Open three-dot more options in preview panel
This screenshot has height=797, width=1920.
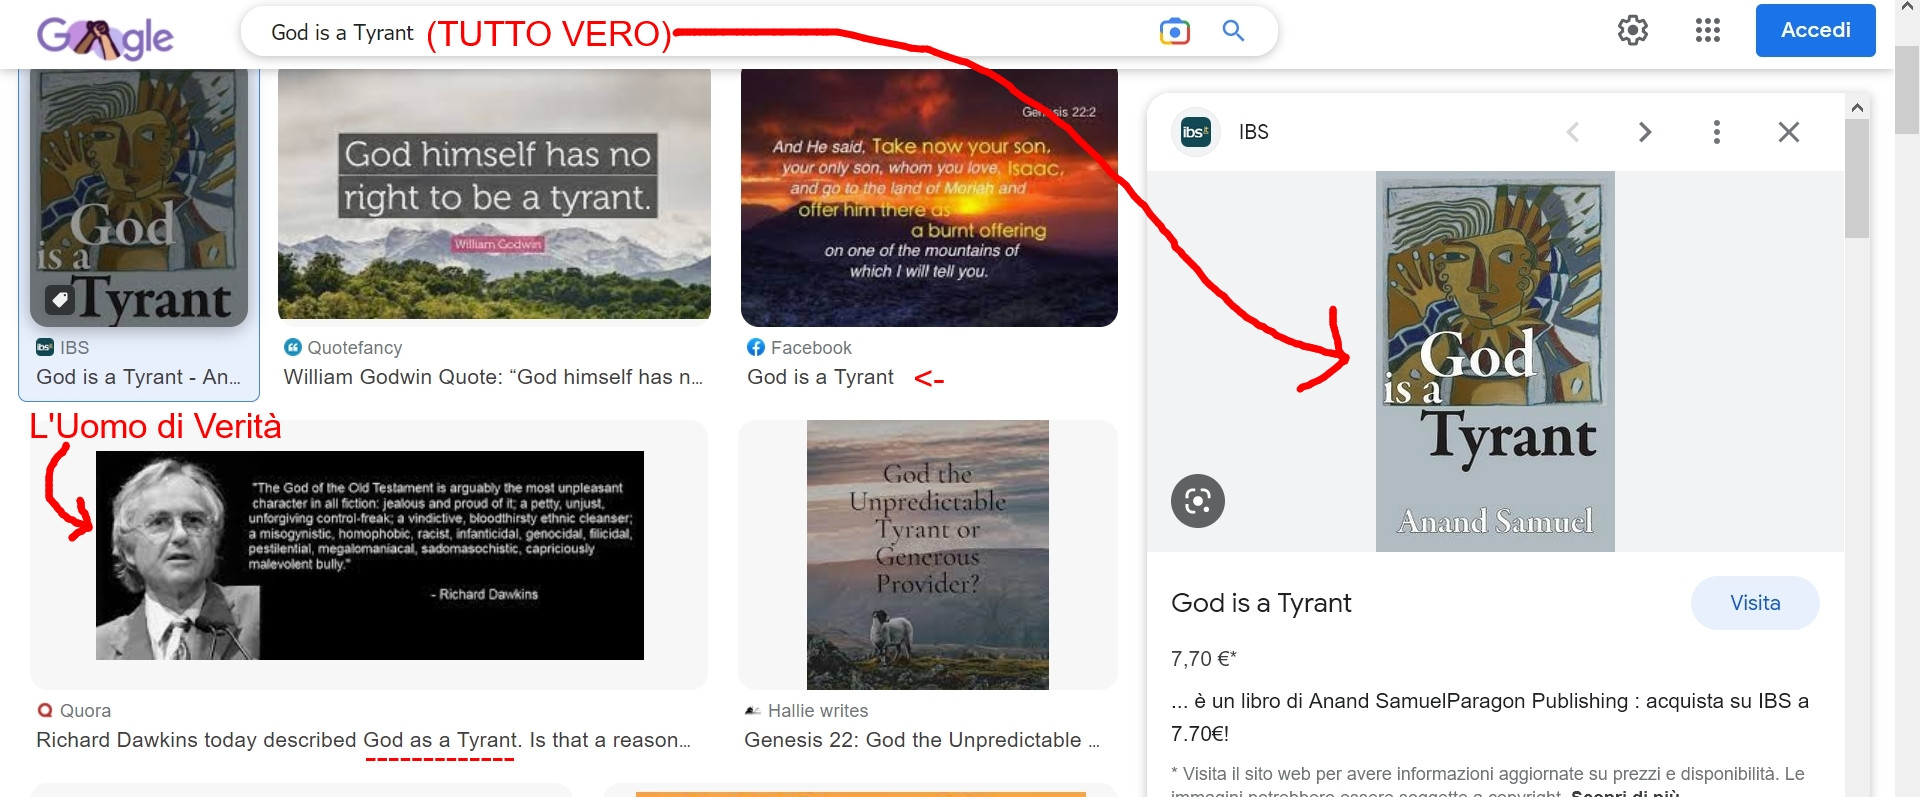click(1717, 132)
